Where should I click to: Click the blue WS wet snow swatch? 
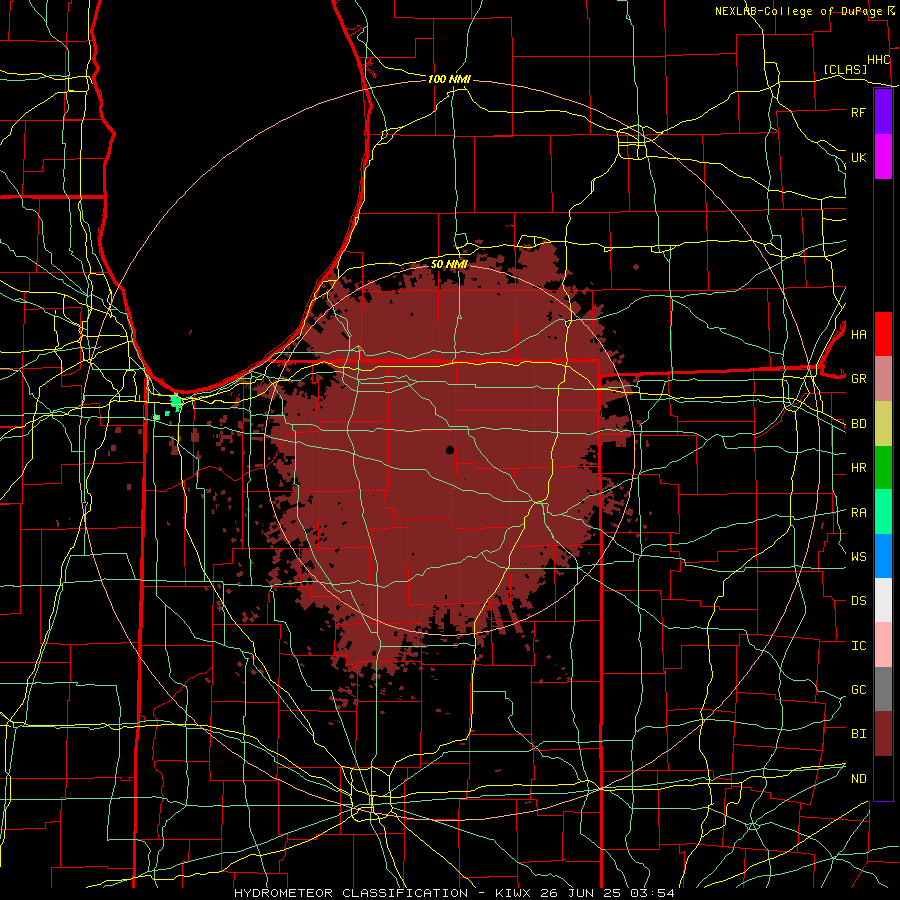[x=883, y=556]
